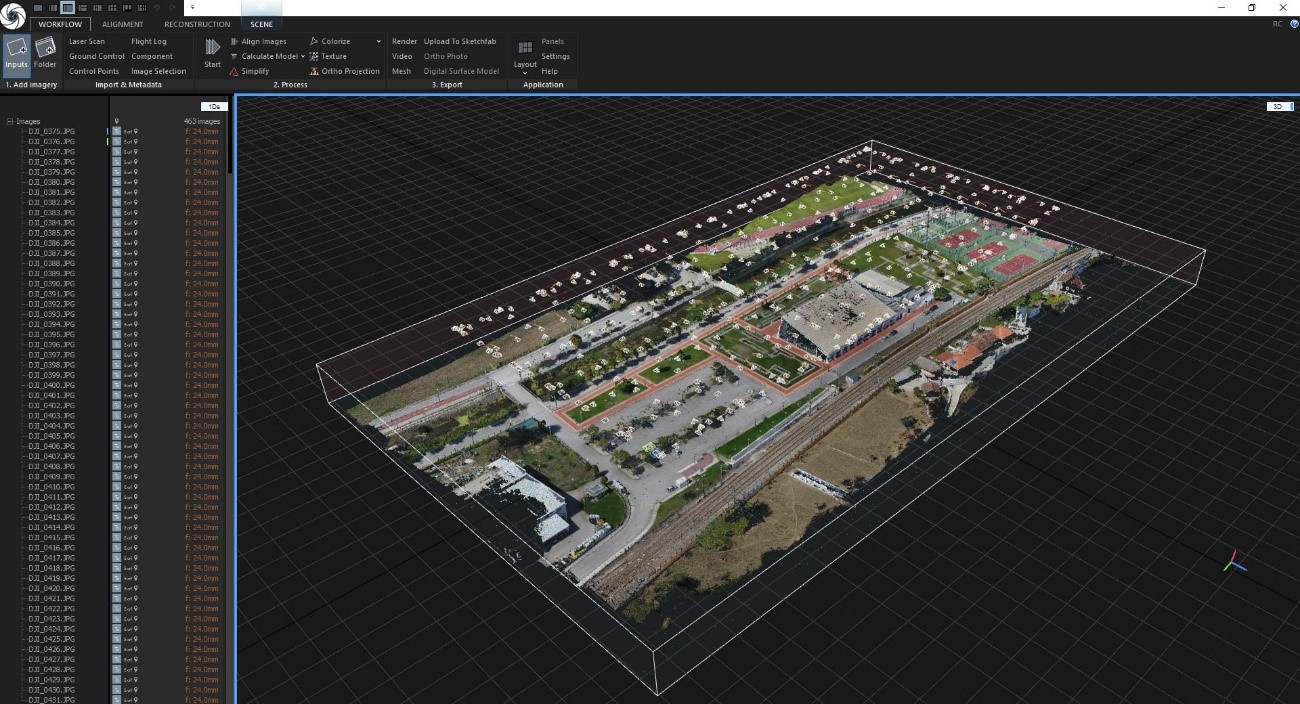Click the undo arrow in title bar
1300x704 pixels.
coord(158,7)
